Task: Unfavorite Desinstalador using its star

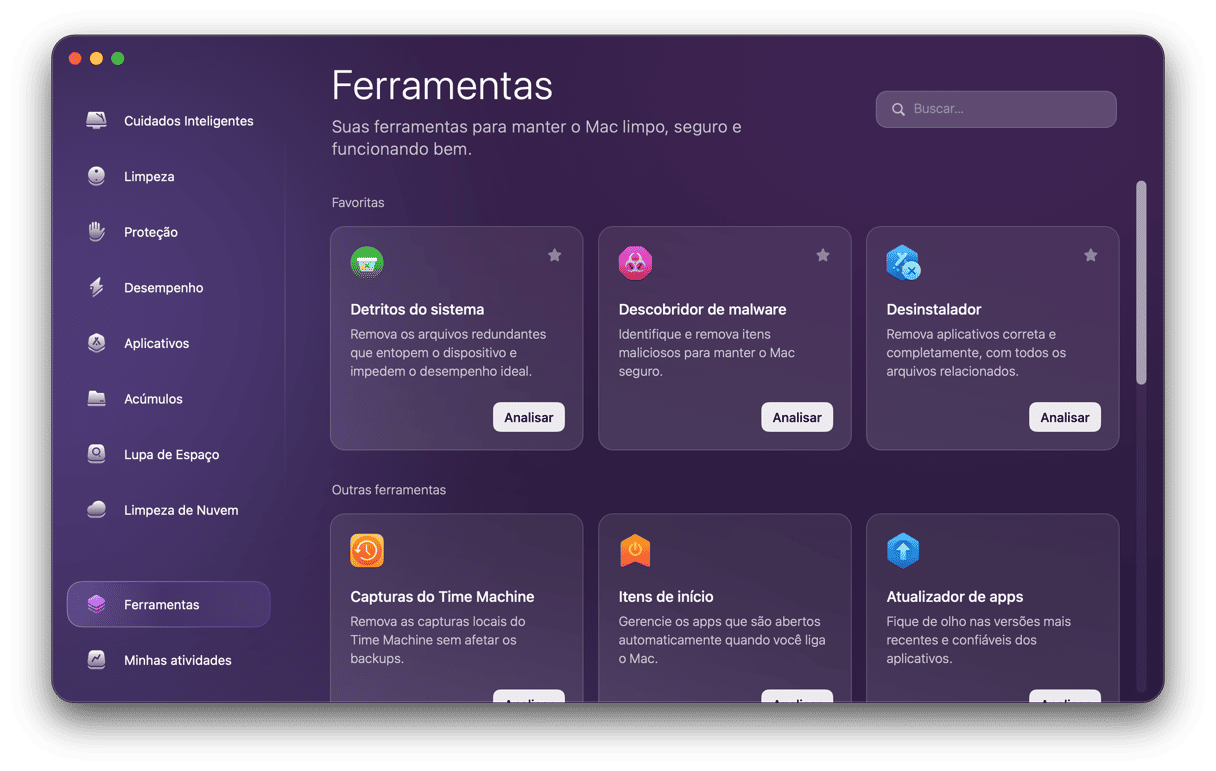Action: pos(1090,256)
